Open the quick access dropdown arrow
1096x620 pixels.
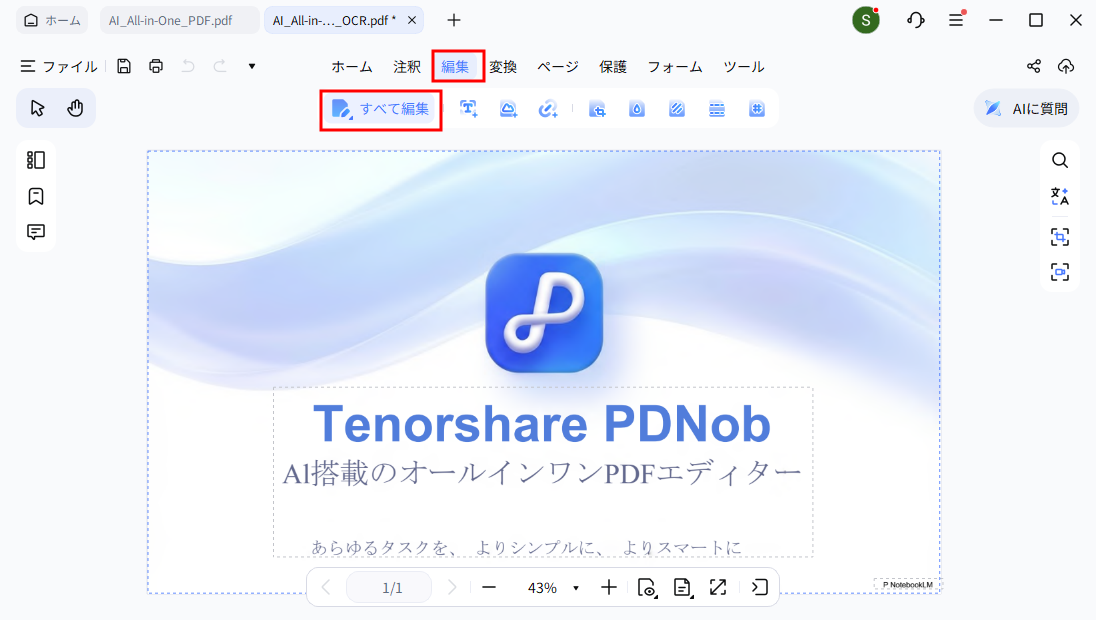252,66
